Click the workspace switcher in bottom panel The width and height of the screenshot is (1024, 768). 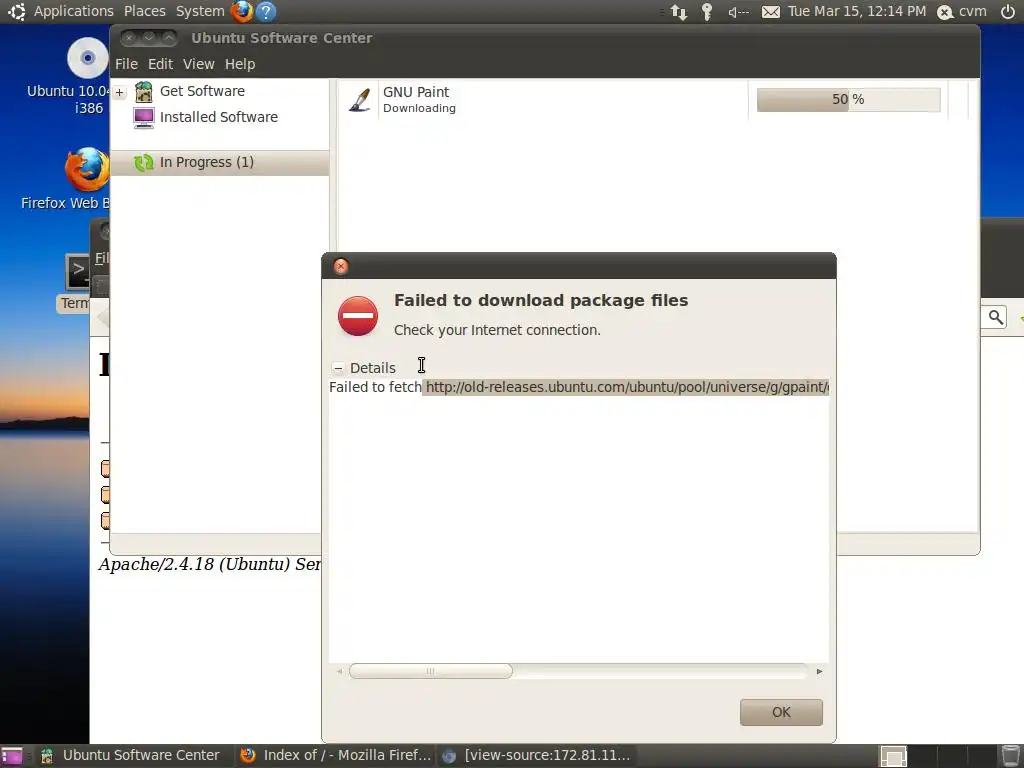click(x=893, y=756)
